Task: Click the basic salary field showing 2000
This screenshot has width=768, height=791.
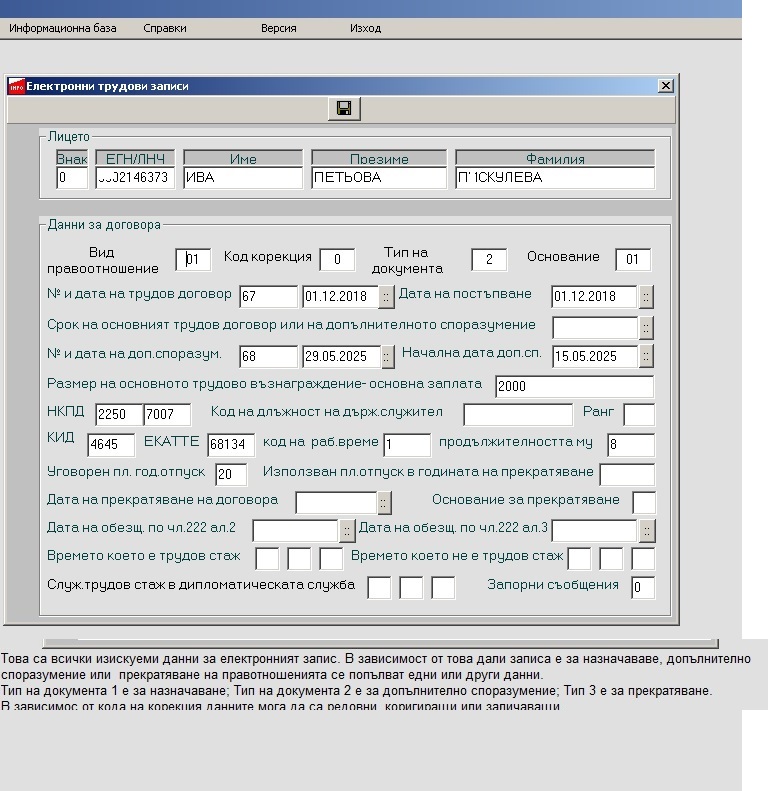Action: 575,386
